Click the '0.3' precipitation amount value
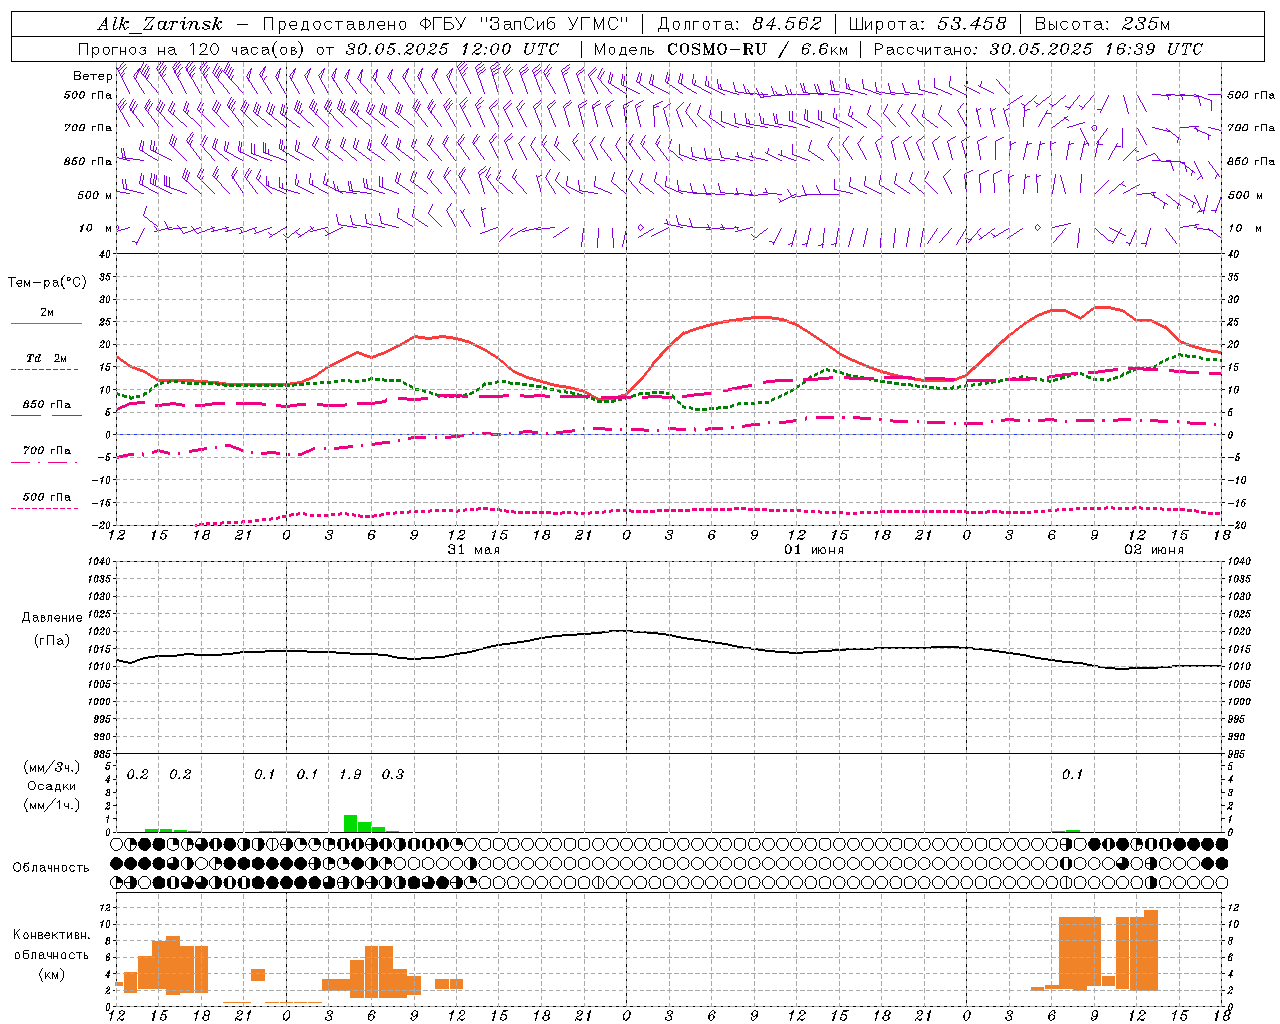Viewport: 1280px width, 1024px height. click(393, 774)
